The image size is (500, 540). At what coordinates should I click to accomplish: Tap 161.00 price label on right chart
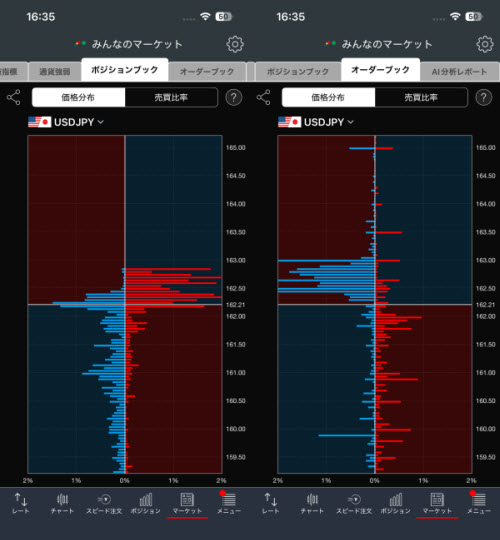pyautogui.click(x=486, y=373)
